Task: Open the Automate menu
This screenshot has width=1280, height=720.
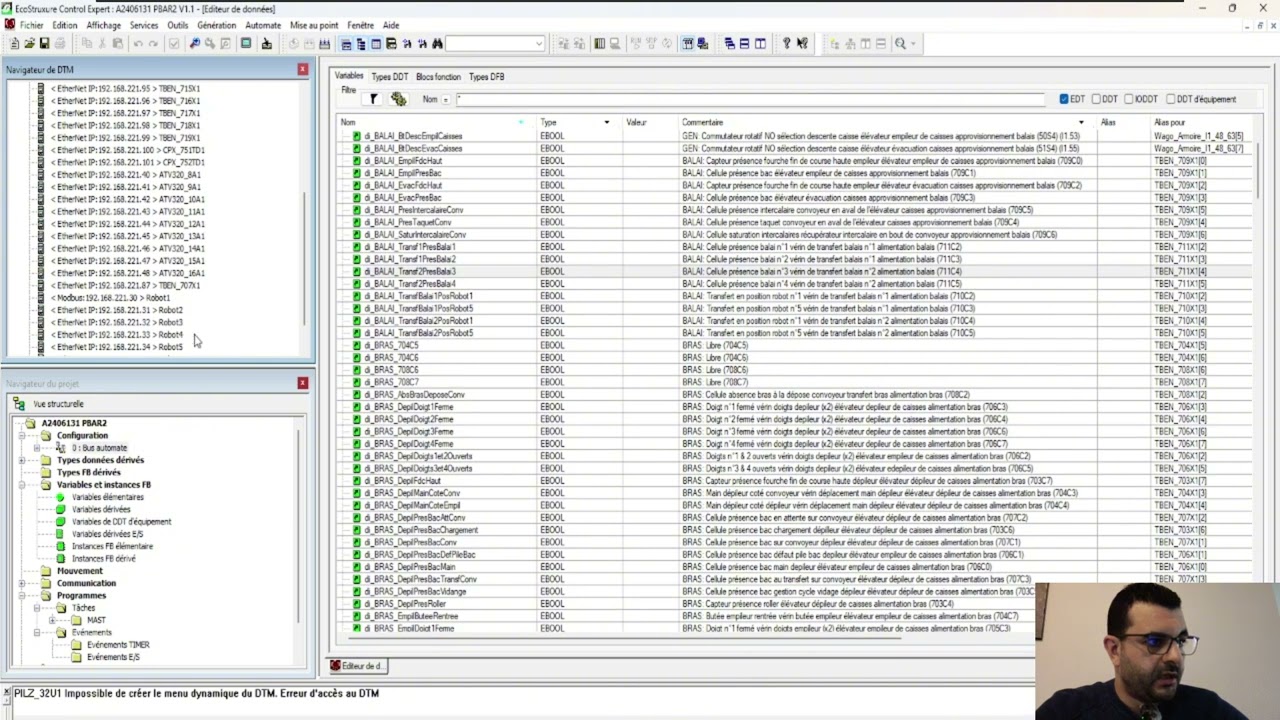Action: tap(263, 25)
